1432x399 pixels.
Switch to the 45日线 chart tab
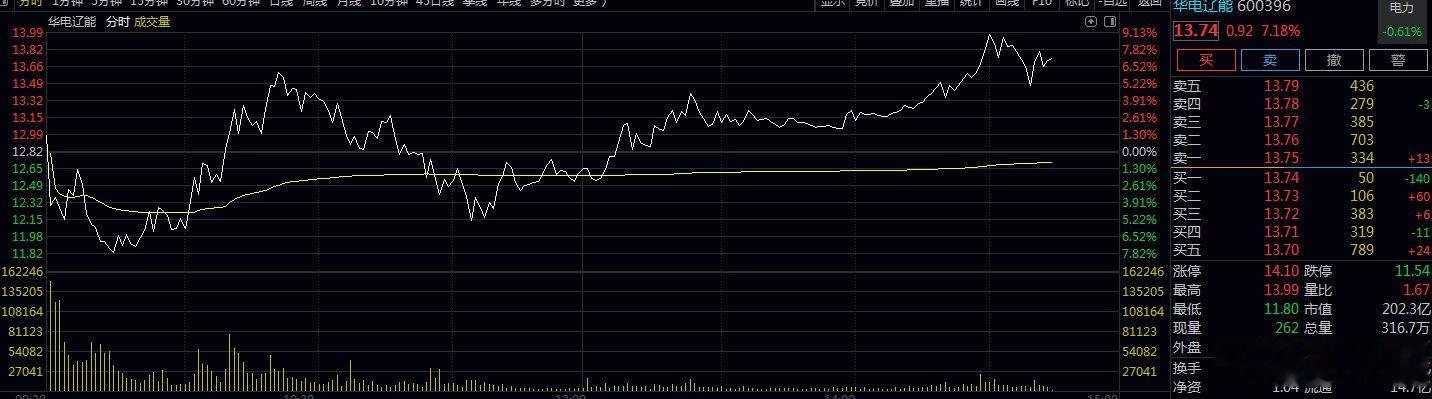point(435,3)
